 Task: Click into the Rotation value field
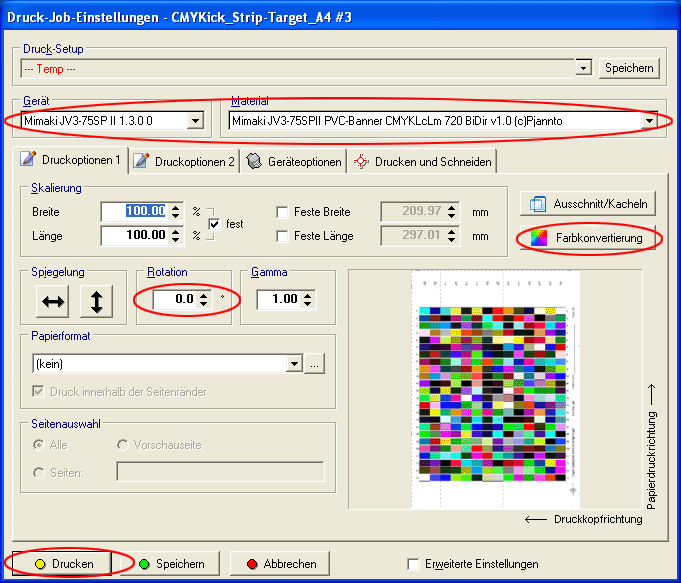pyautogui.click(x=175, y=299)
